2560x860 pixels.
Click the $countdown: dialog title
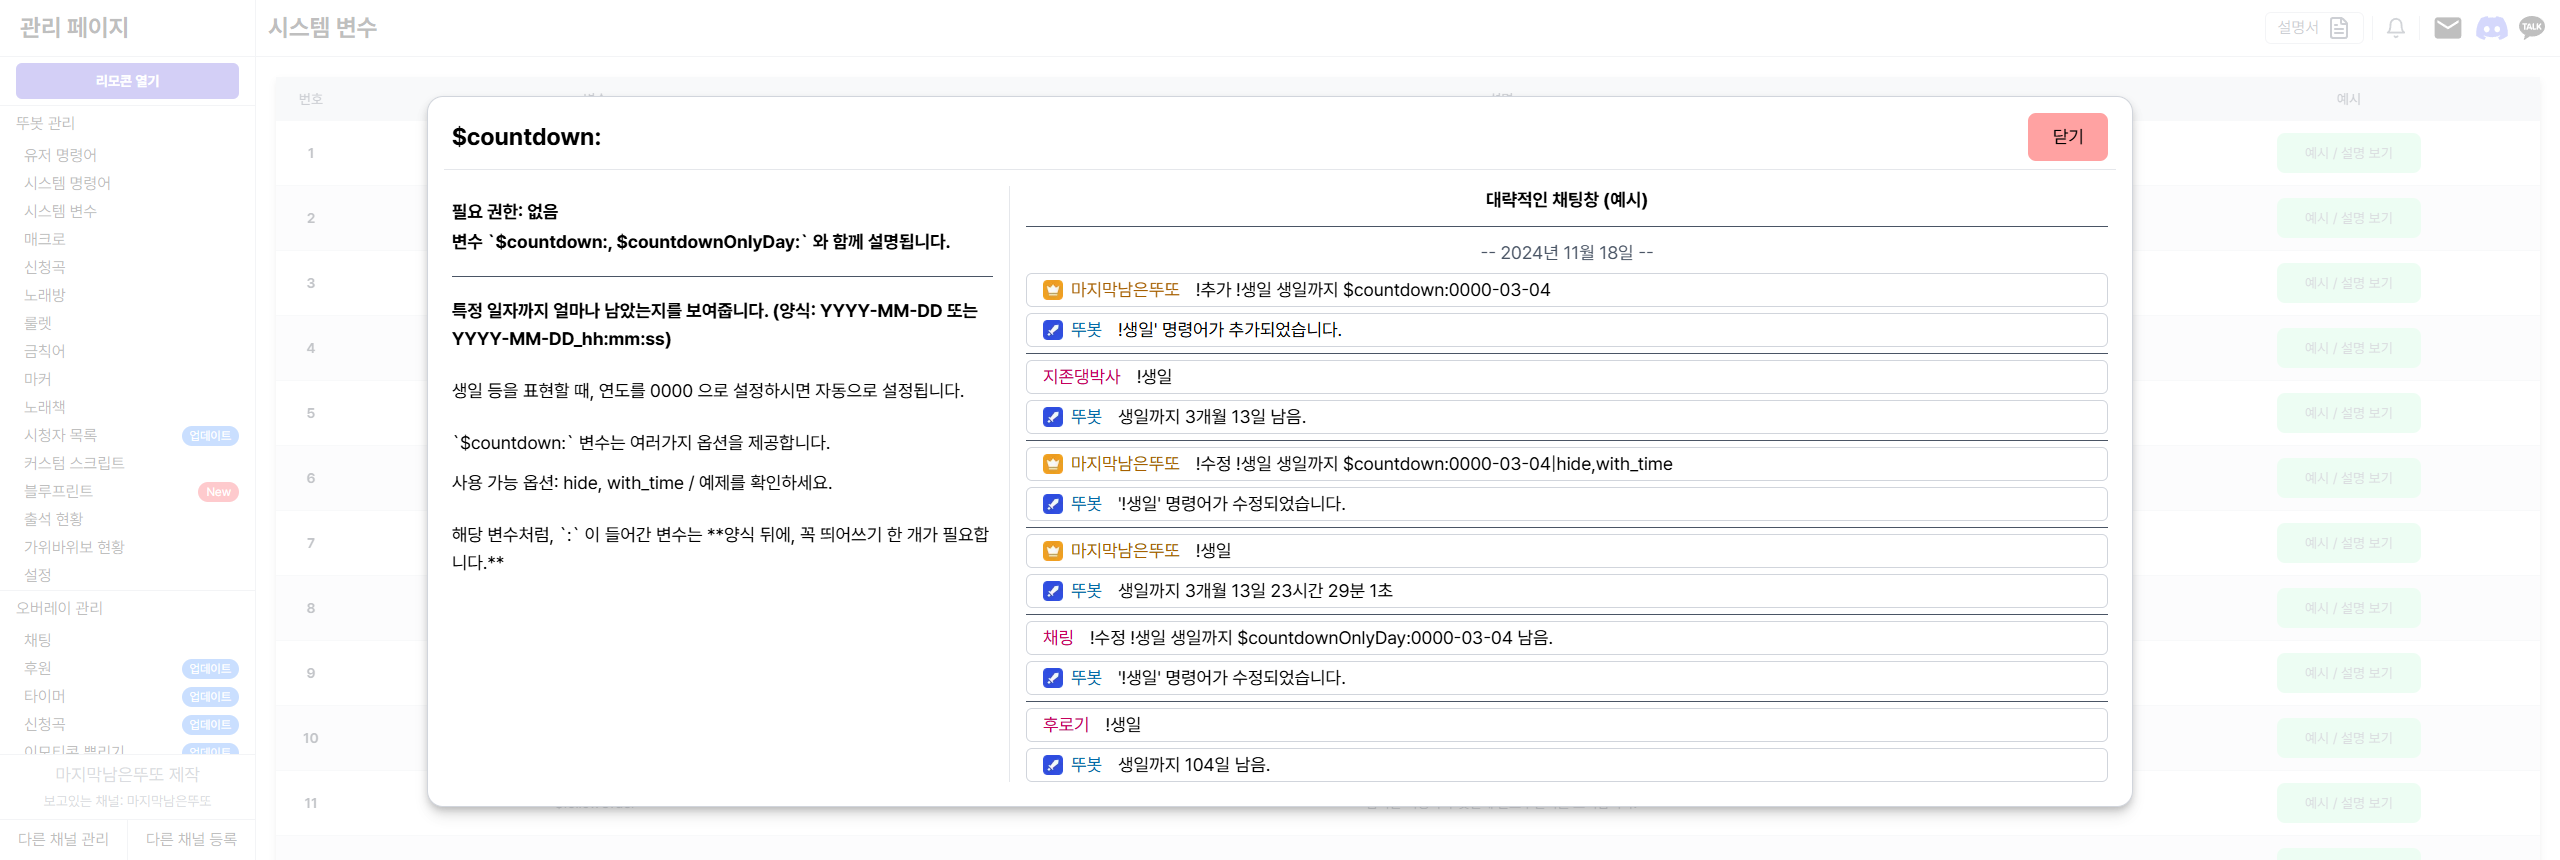[x=526, y=137]
